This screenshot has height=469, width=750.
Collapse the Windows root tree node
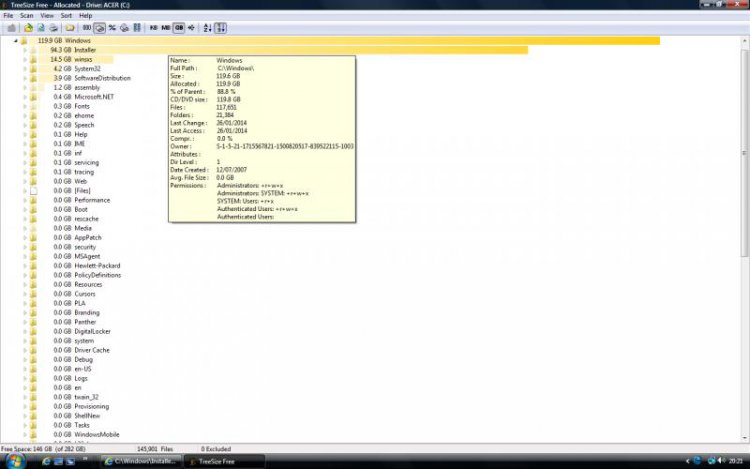click(x=16, y=41)
